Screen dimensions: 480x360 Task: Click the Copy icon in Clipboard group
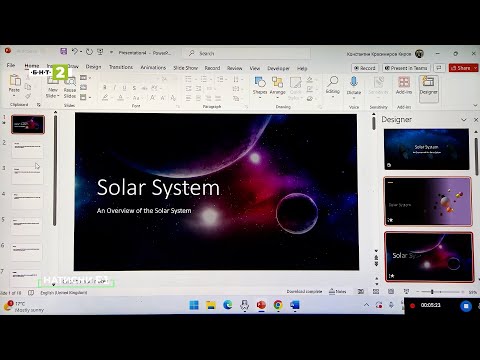coord(28,87)
